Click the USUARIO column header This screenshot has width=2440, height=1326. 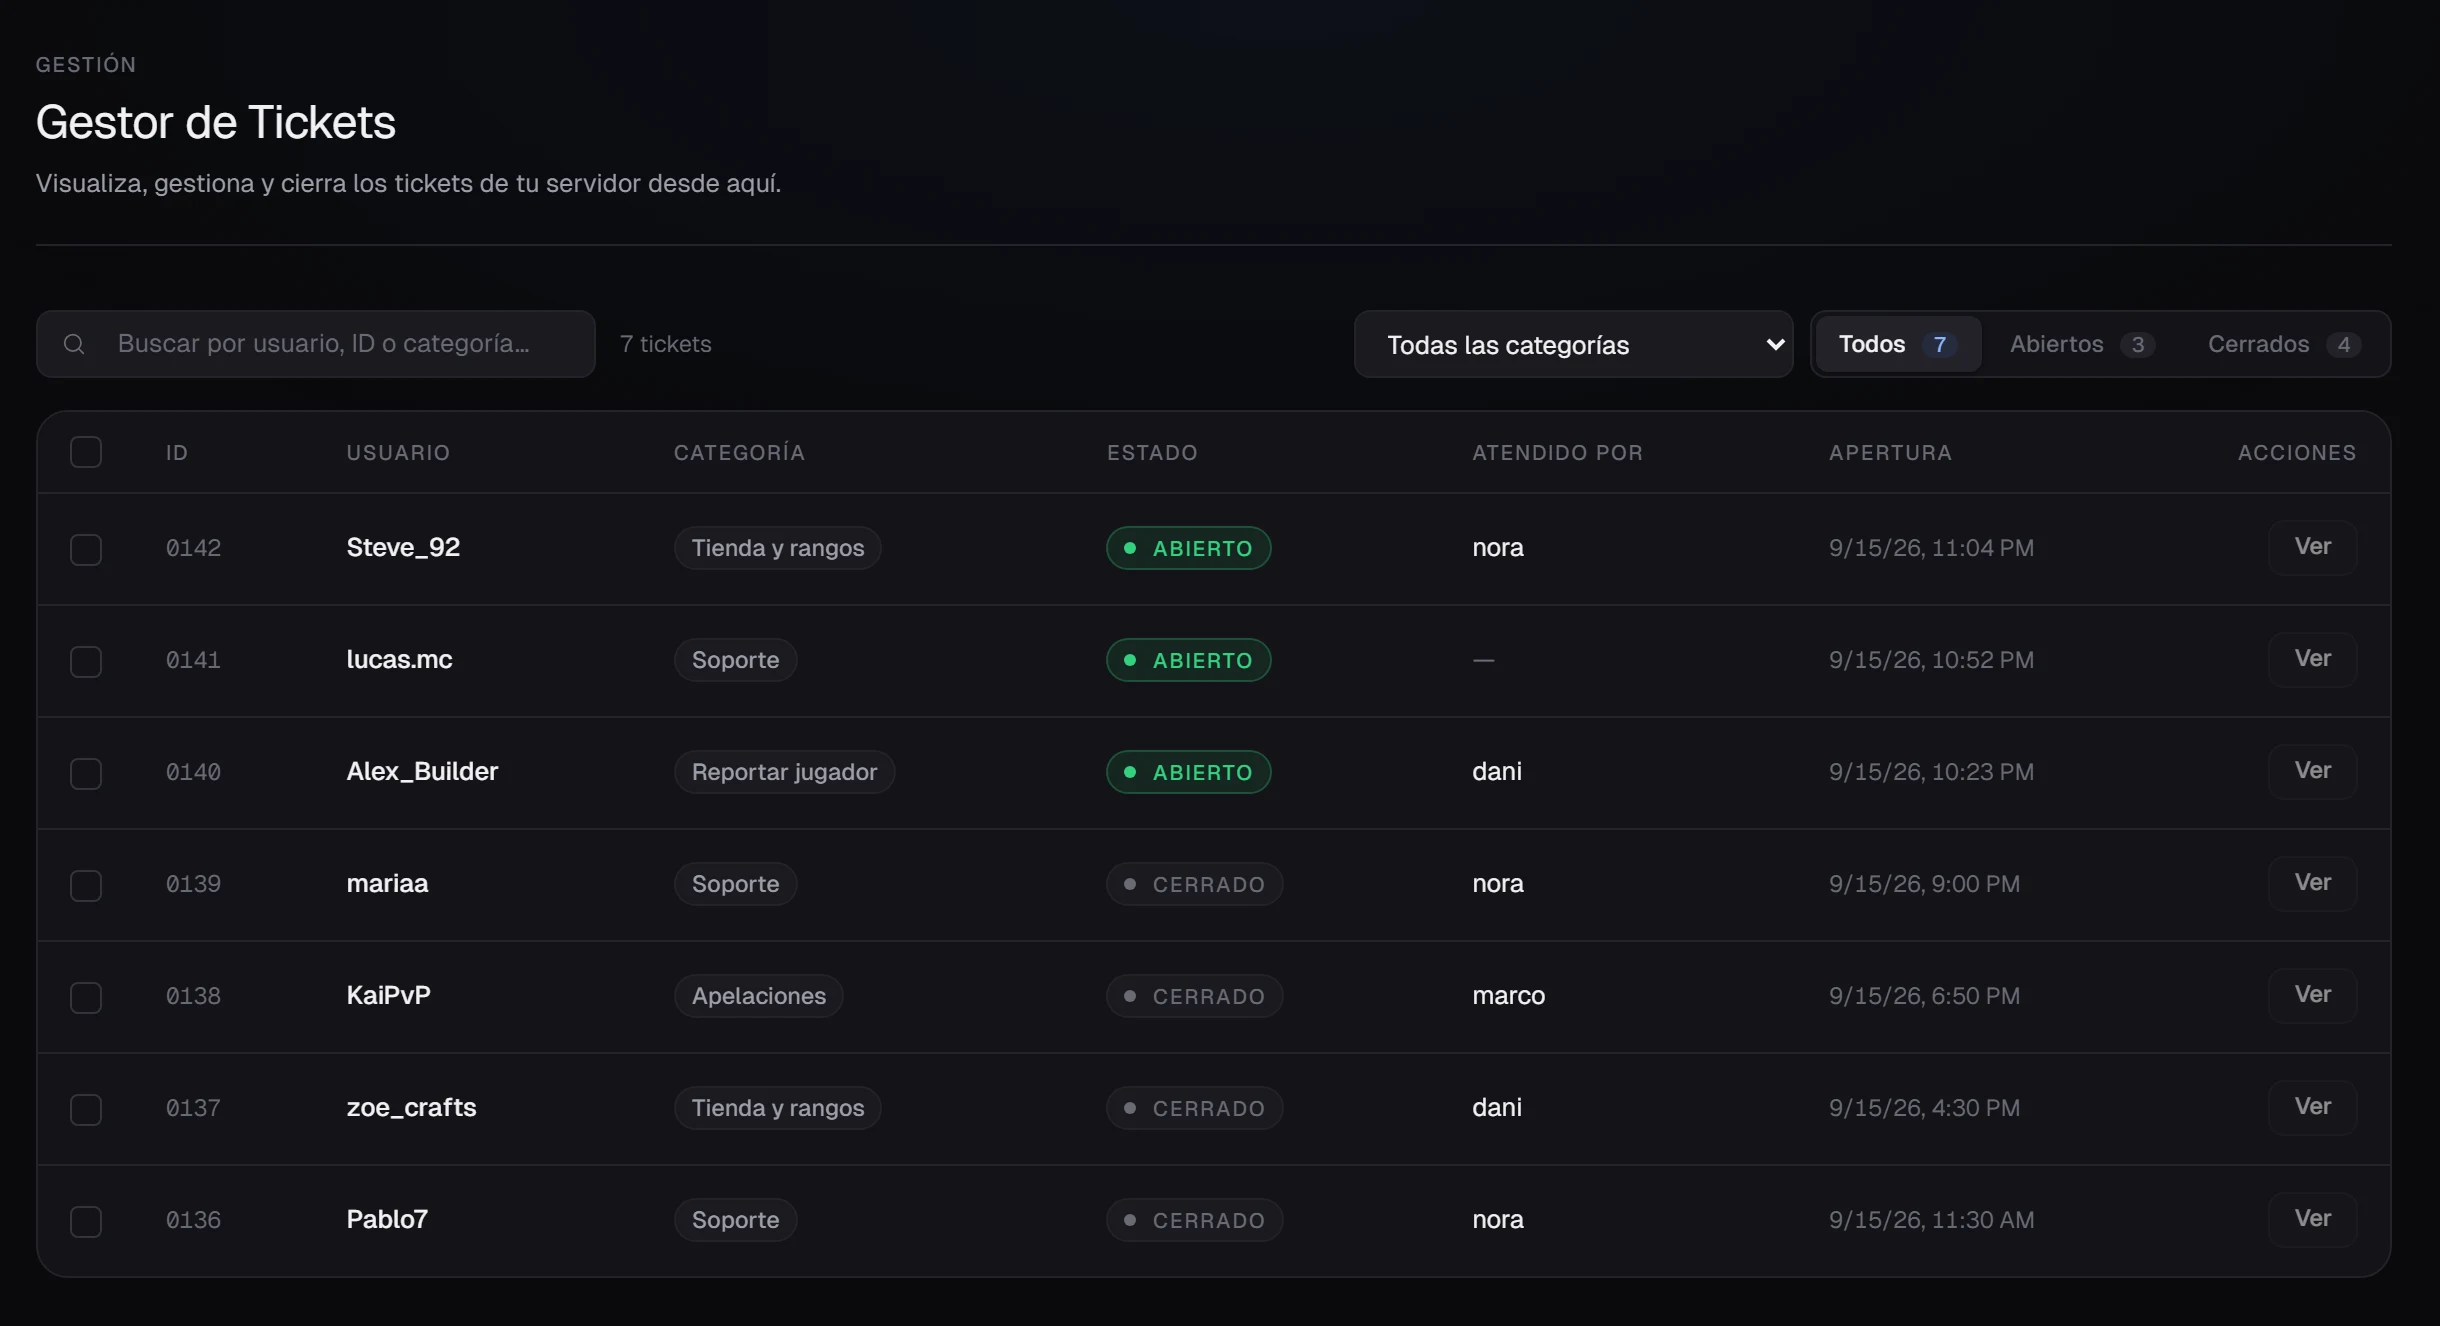point(398,453)
